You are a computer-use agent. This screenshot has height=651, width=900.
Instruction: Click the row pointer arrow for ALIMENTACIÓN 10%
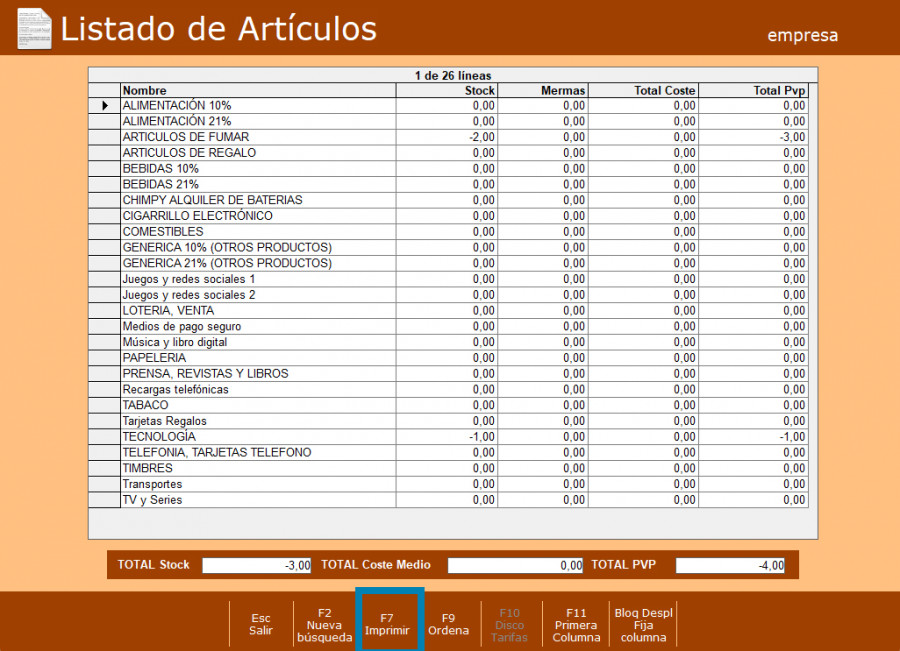pyautogui.click(x=105, y=105)
